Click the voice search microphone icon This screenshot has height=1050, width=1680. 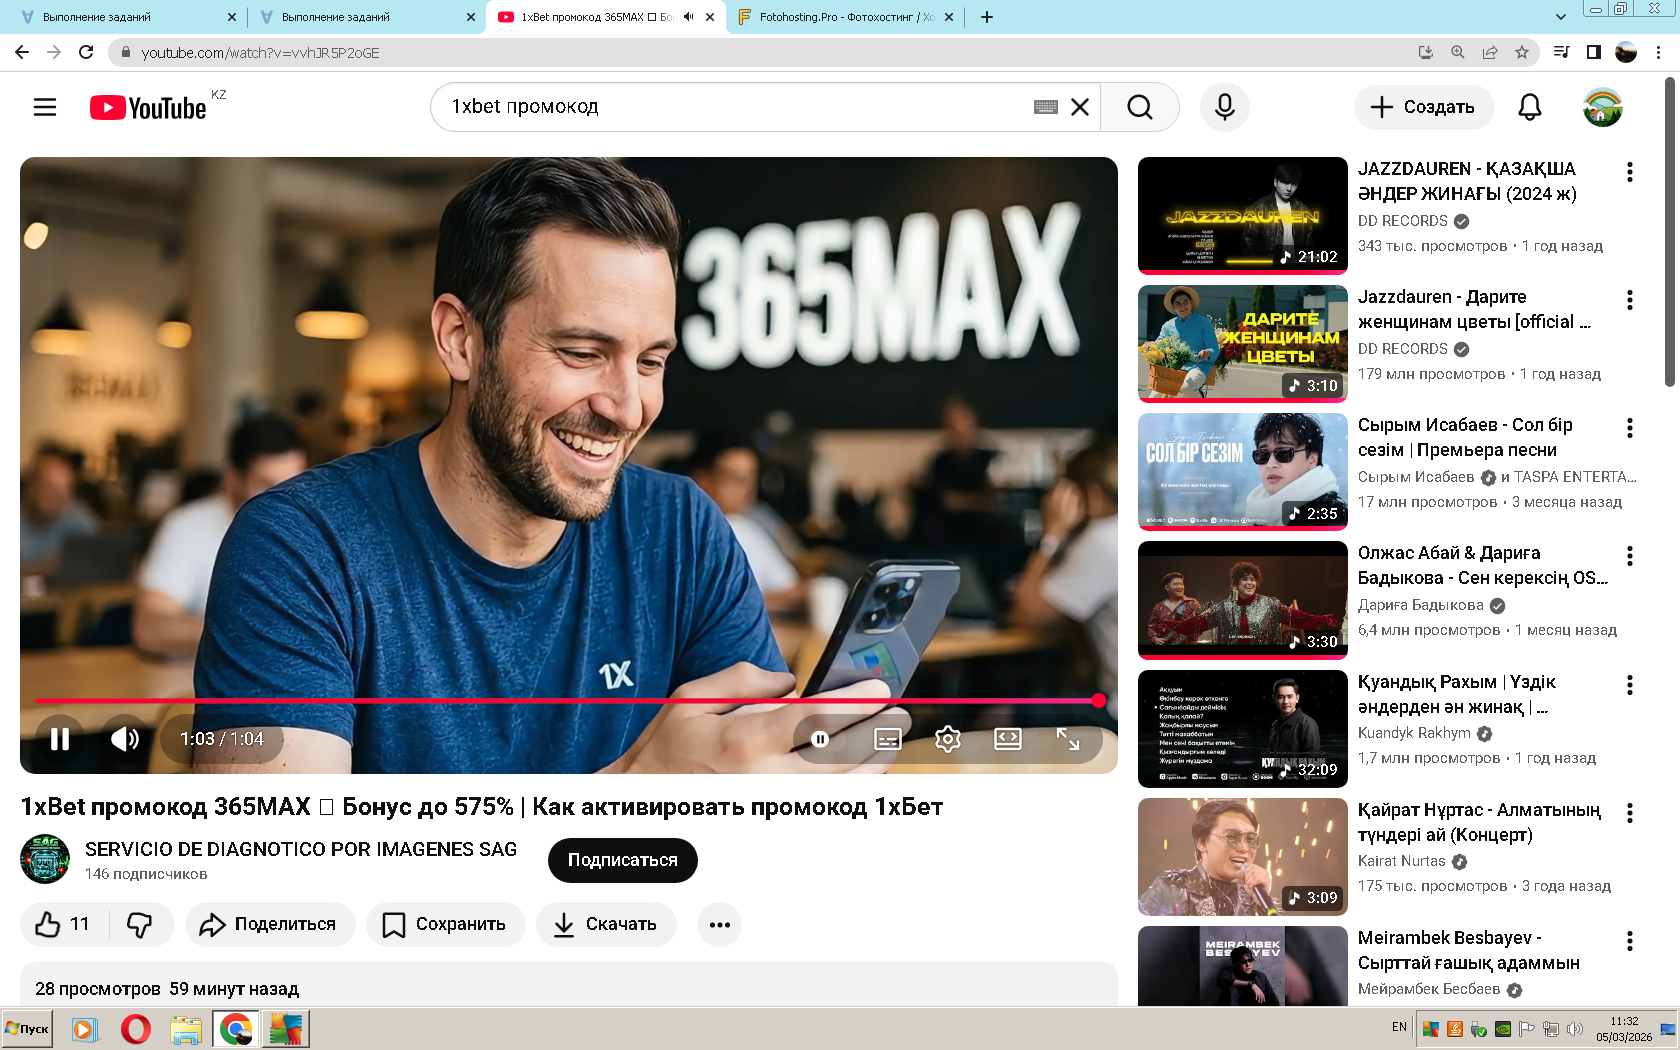(1224, 107)
